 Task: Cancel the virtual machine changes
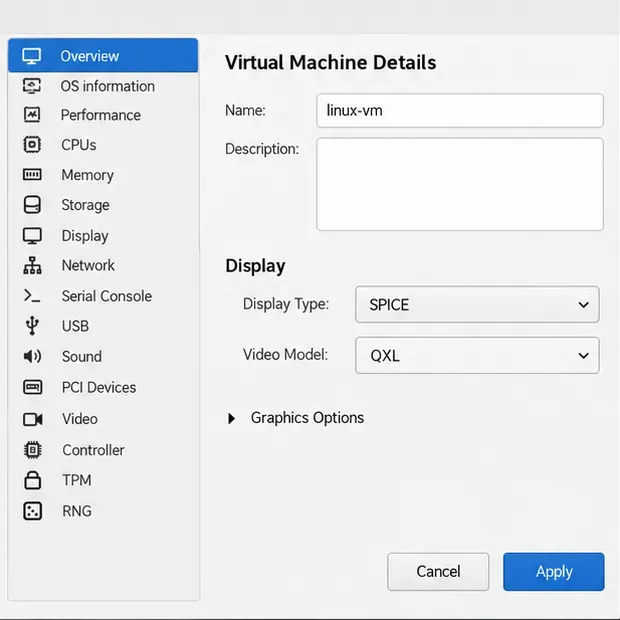(438, 572)
